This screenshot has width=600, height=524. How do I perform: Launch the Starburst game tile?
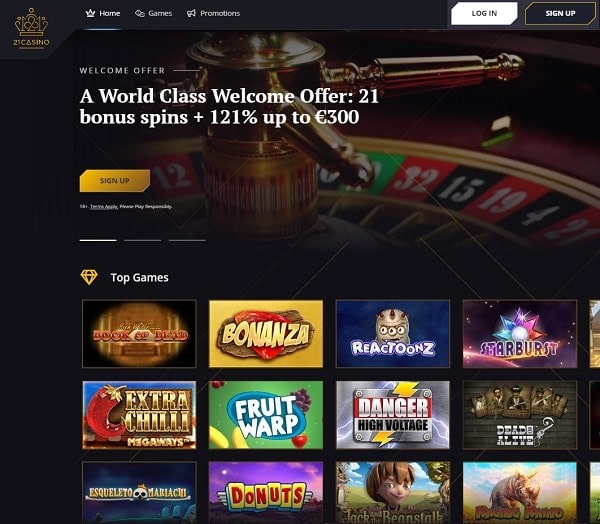(x=520, y=334)
